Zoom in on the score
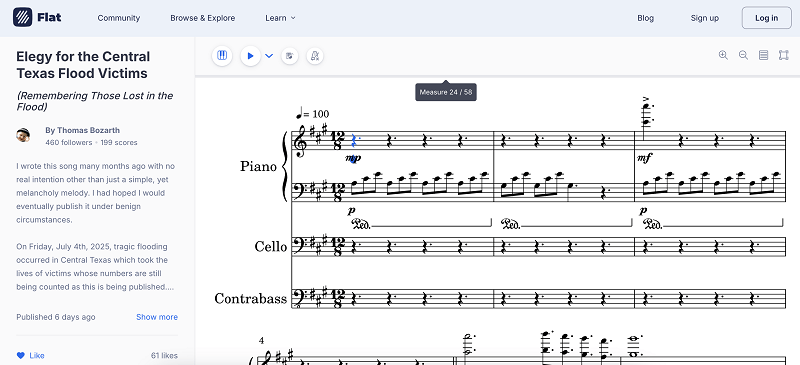Screen dimensions: 800x365 (723, 55)
